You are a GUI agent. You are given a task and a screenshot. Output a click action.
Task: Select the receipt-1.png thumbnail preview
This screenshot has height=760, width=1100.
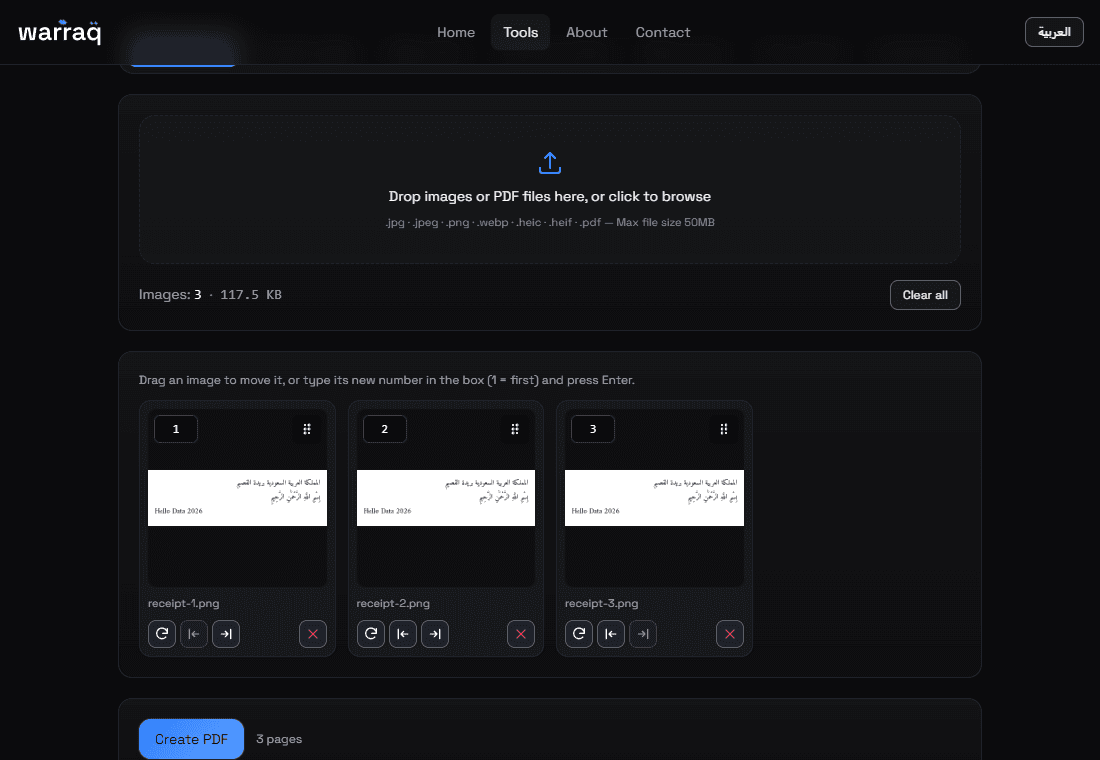point(237,498)
